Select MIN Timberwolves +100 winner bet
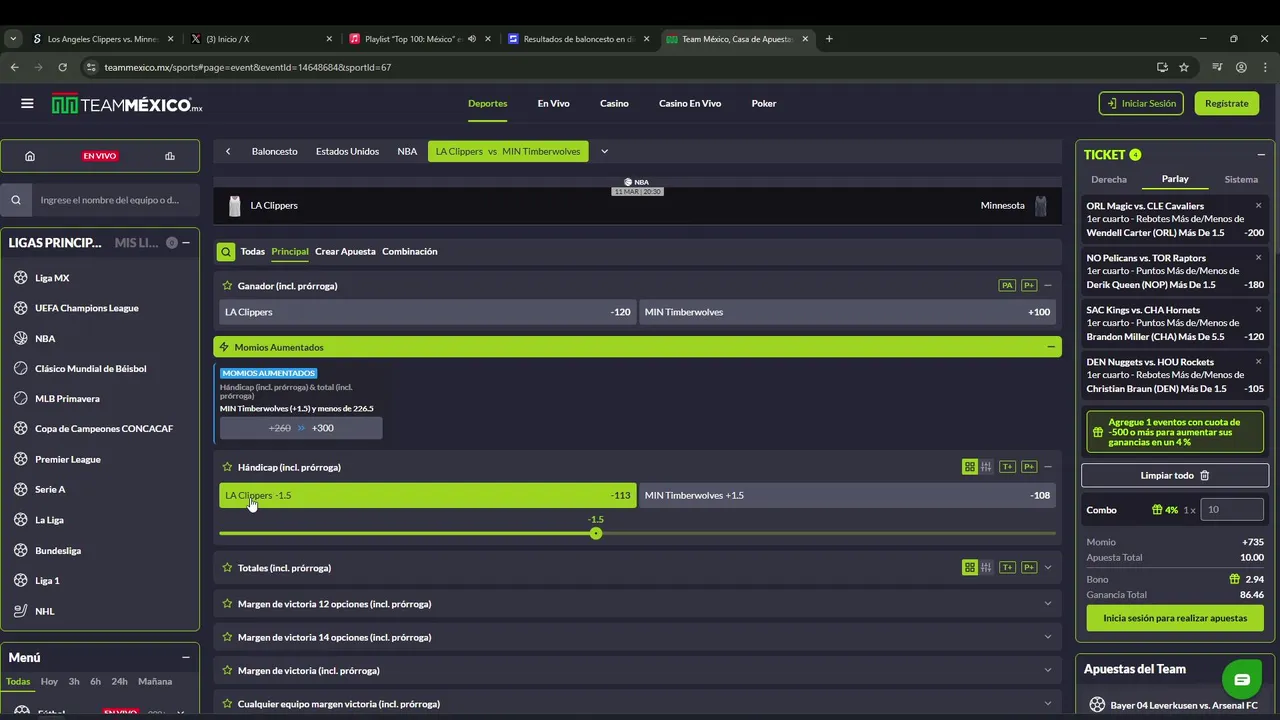 [847, 312]
